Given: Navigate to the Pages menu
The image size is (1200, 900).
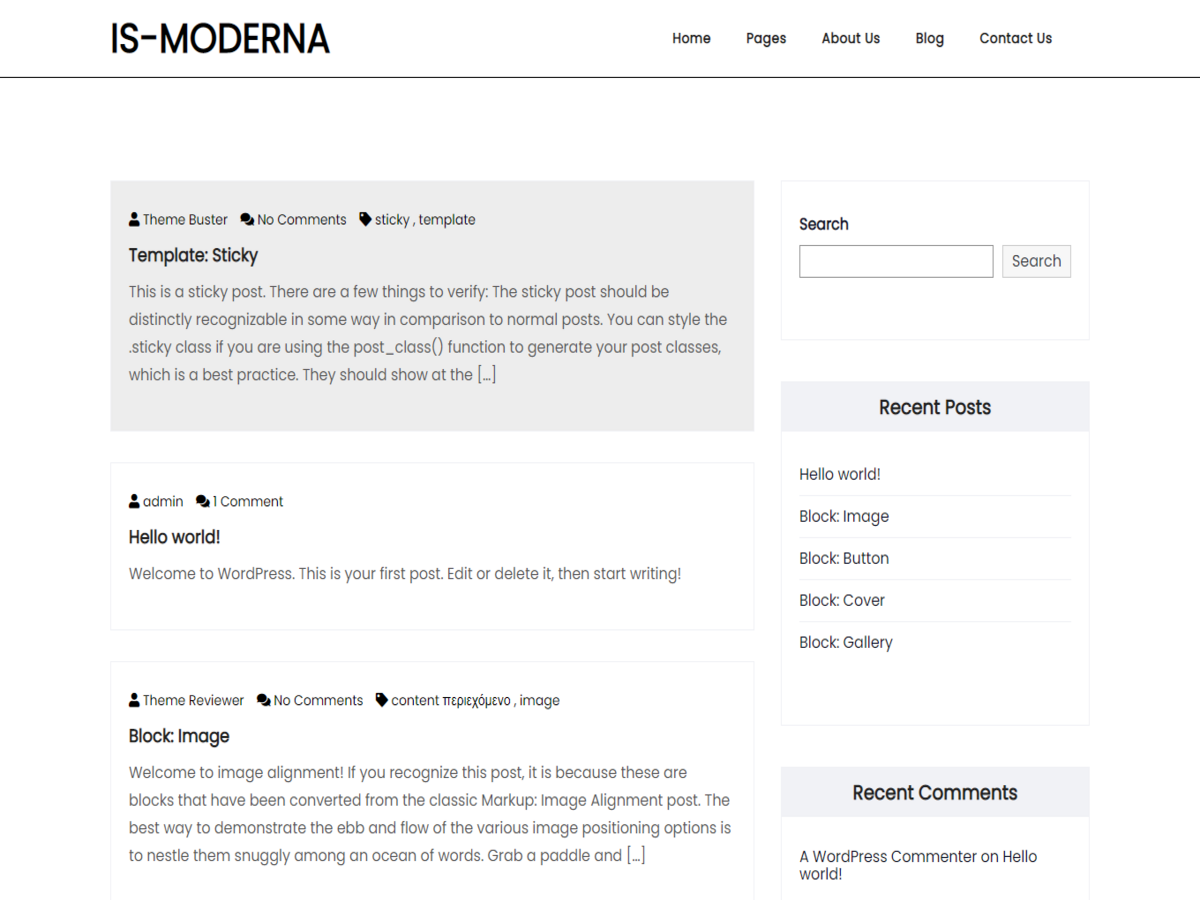Looking at the screenshot, I should point(766,38).
